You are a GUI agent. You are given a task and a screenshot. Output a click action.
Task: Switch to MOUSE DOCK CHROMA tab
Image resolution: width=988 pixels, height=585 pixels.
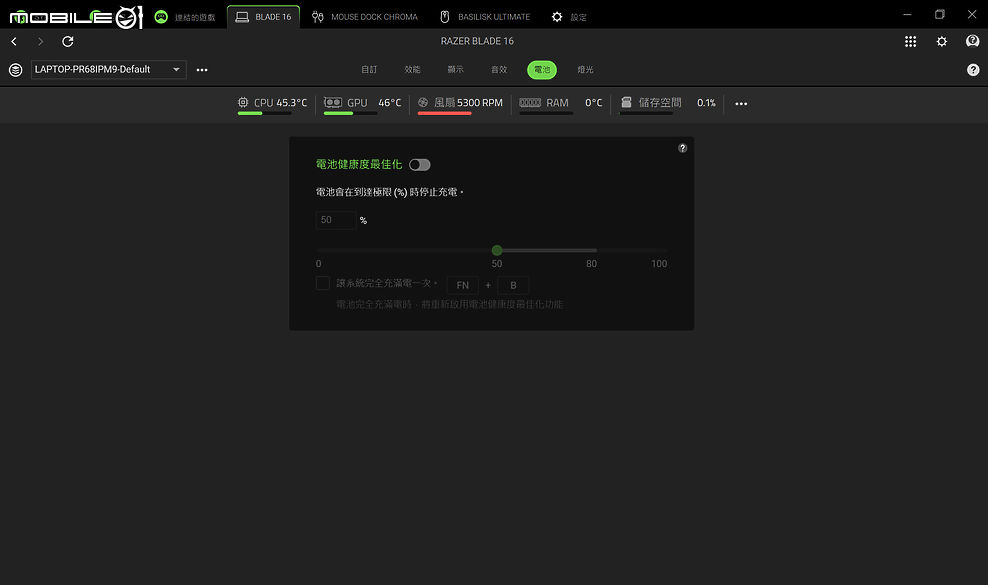(365, 17)
